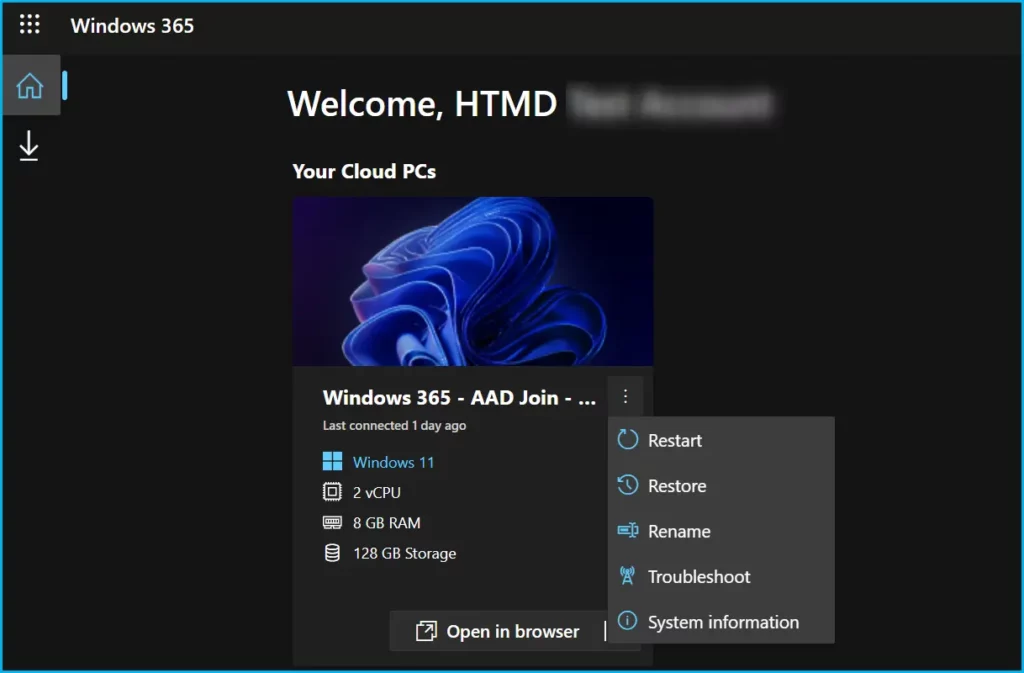The image size is (1024, 673).
Task: Click the info icon for System information
Action: 627,622
